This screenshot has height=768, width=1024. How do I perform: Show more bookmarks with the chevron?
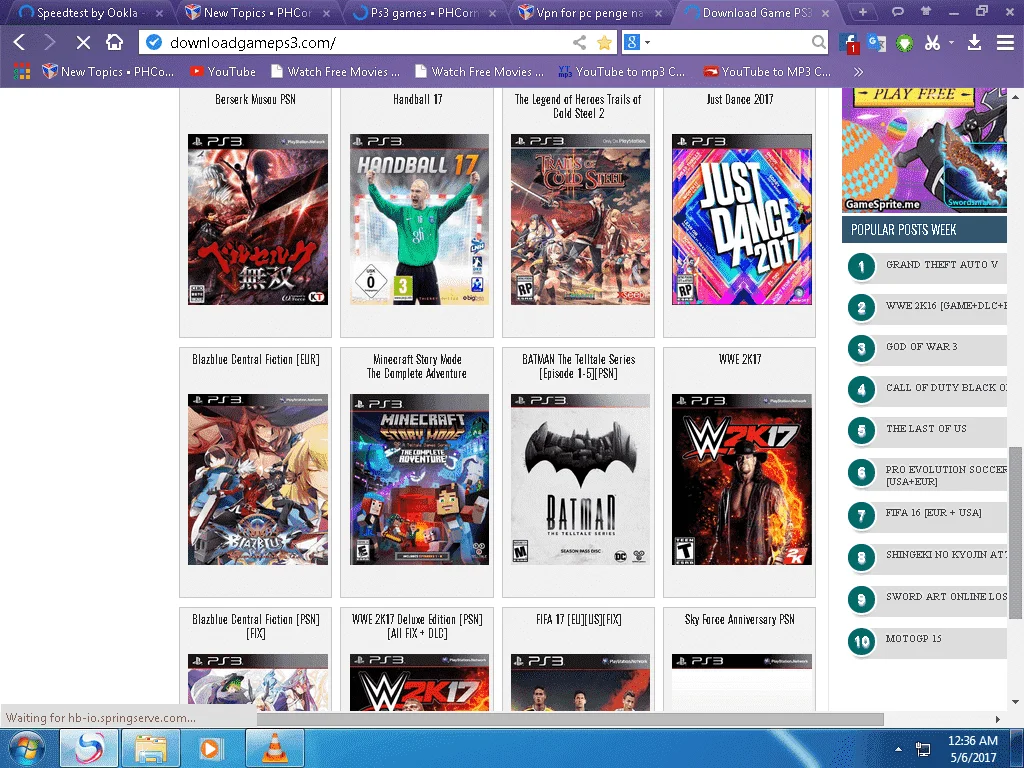point(858,71)
